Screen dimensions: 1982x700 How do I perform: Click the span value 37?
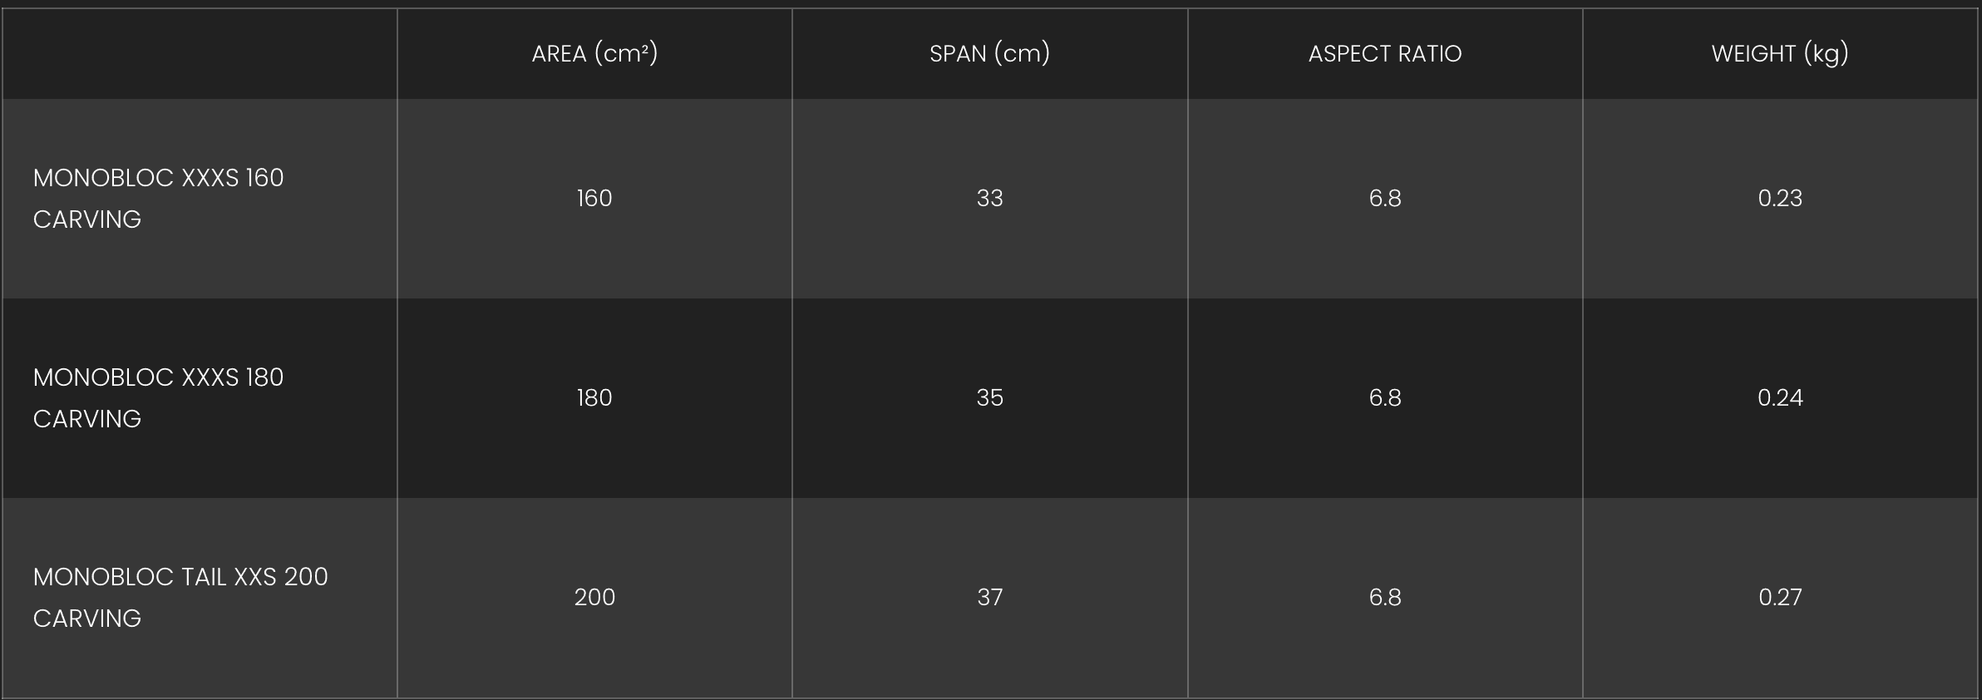click(x=989, y=597)
